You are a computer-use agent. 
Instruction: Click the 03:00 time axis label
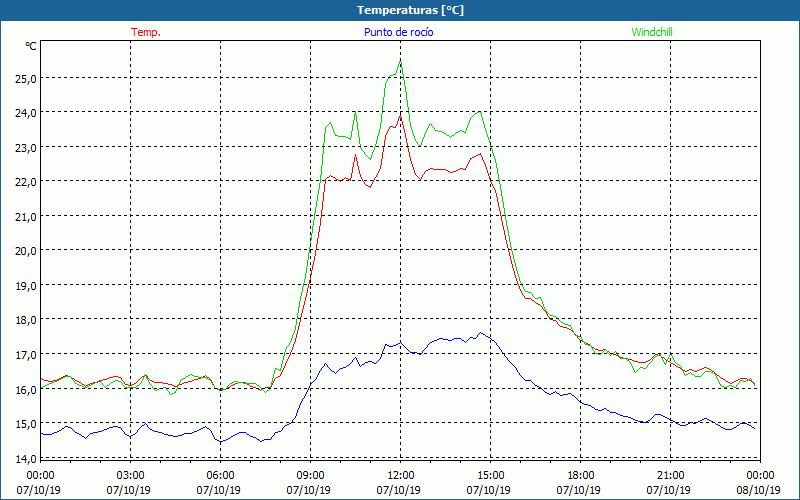click(x=130, y=475)
